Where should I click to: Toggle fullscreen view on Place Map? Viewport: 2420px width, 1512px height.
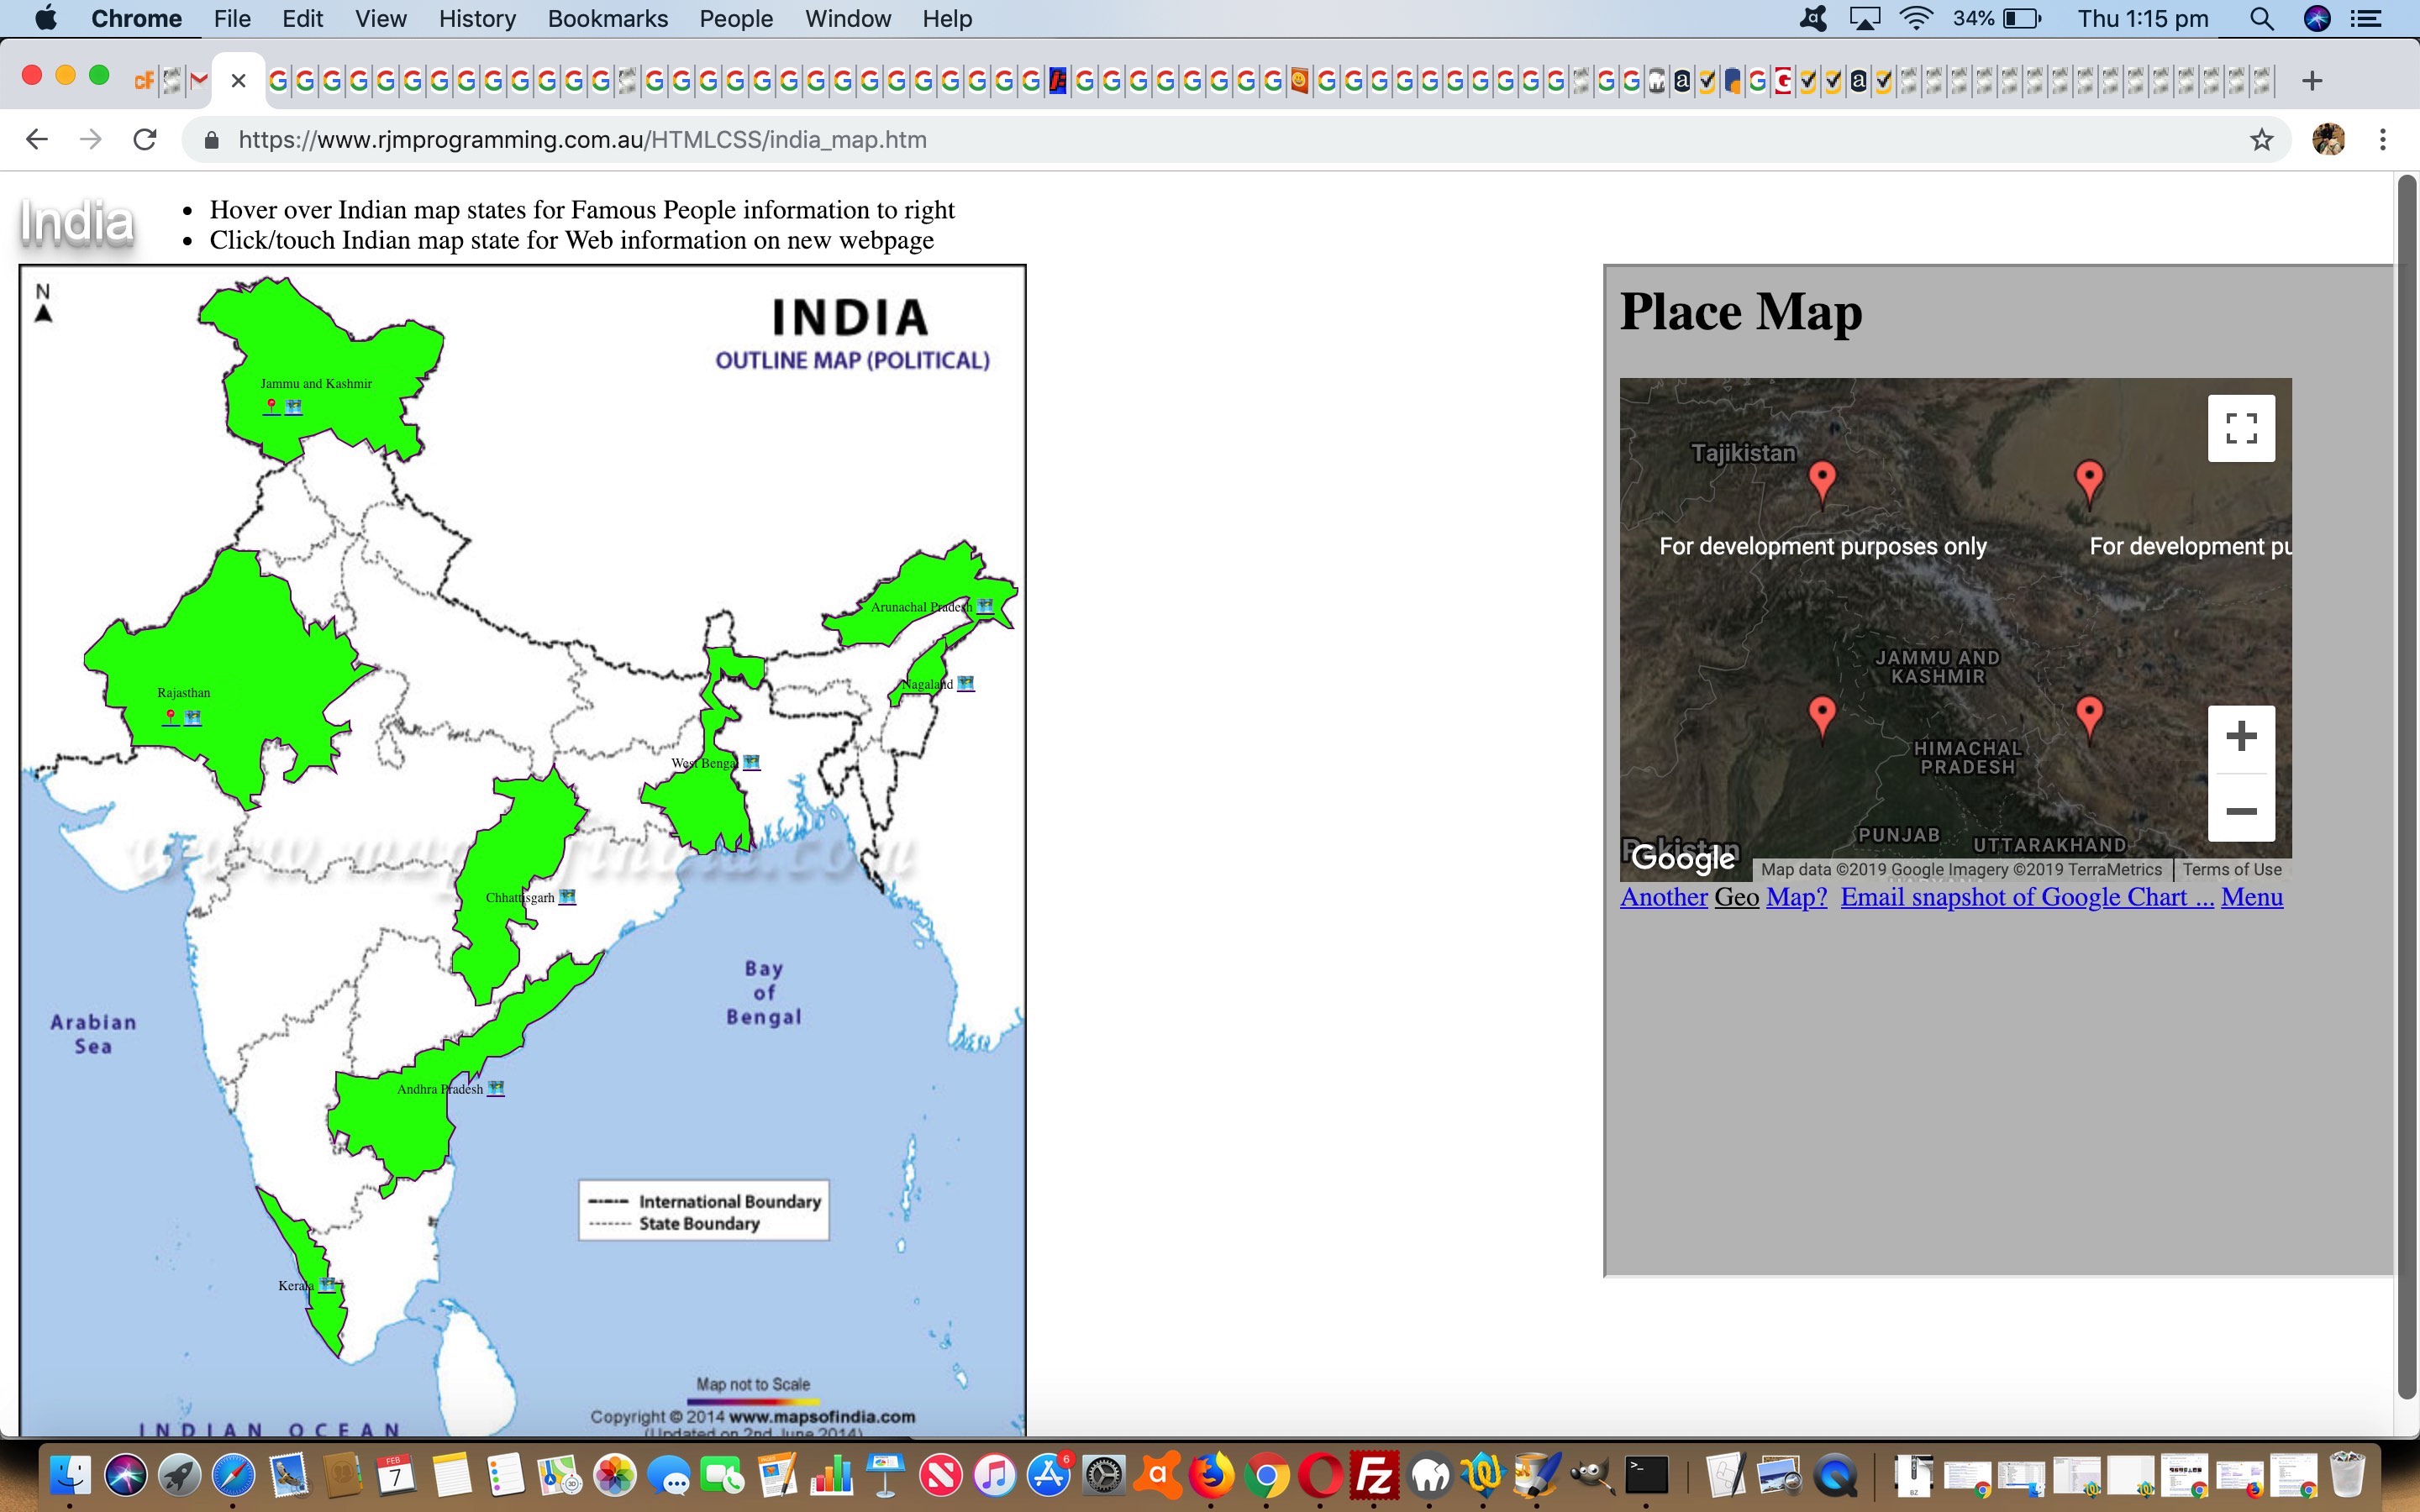point(2240,428)
